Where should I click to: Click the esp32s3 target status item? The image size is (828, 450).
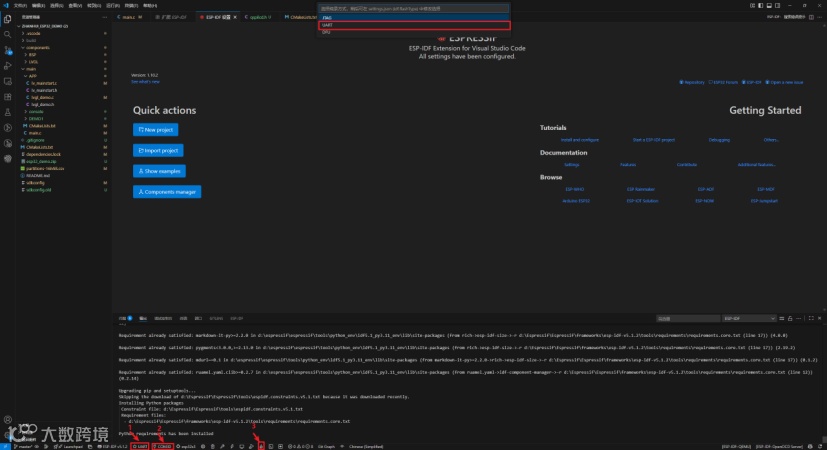click(x=186, y=446)
